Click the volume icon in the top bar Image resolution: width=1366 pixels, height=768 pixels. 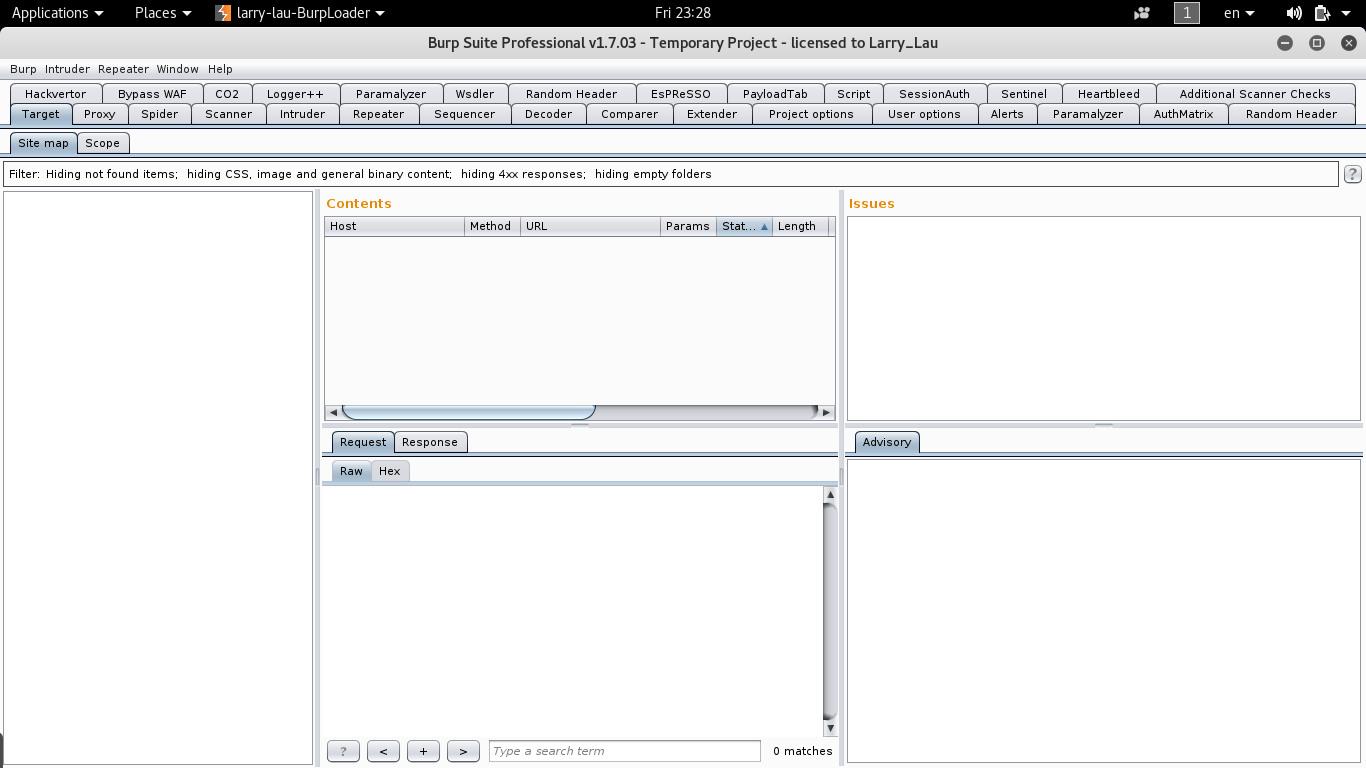click(x=1294, y=13)
